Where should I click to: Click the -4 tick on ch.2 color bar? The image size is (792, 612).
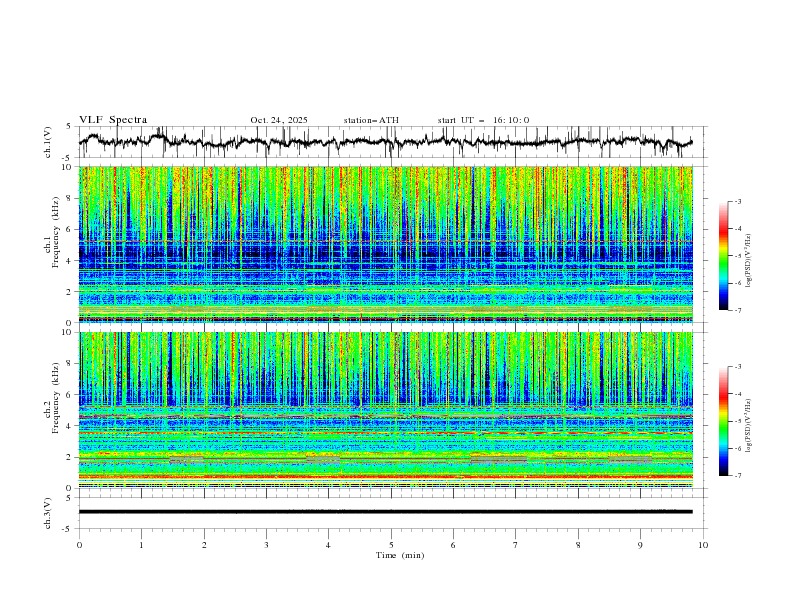pyautogui.click(x=737, y=394)
